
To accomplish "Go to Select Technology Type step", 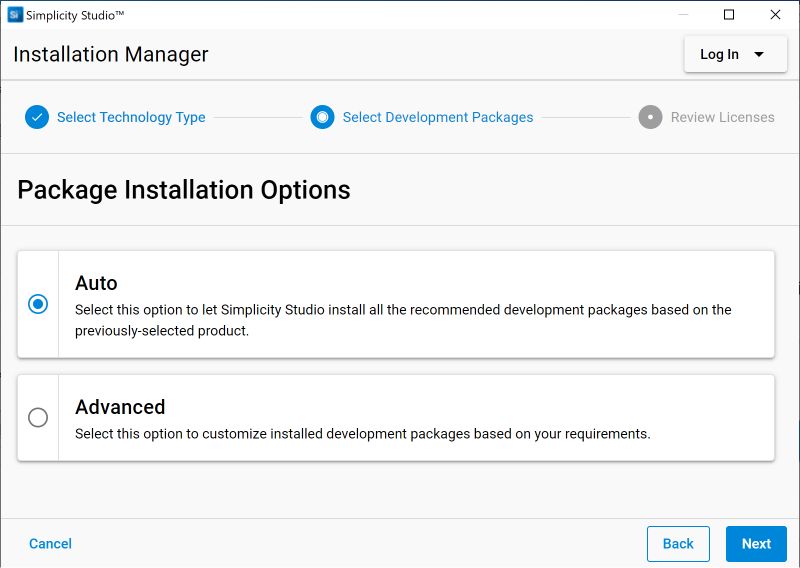I will pyautogui.click(x=131, y=117).
